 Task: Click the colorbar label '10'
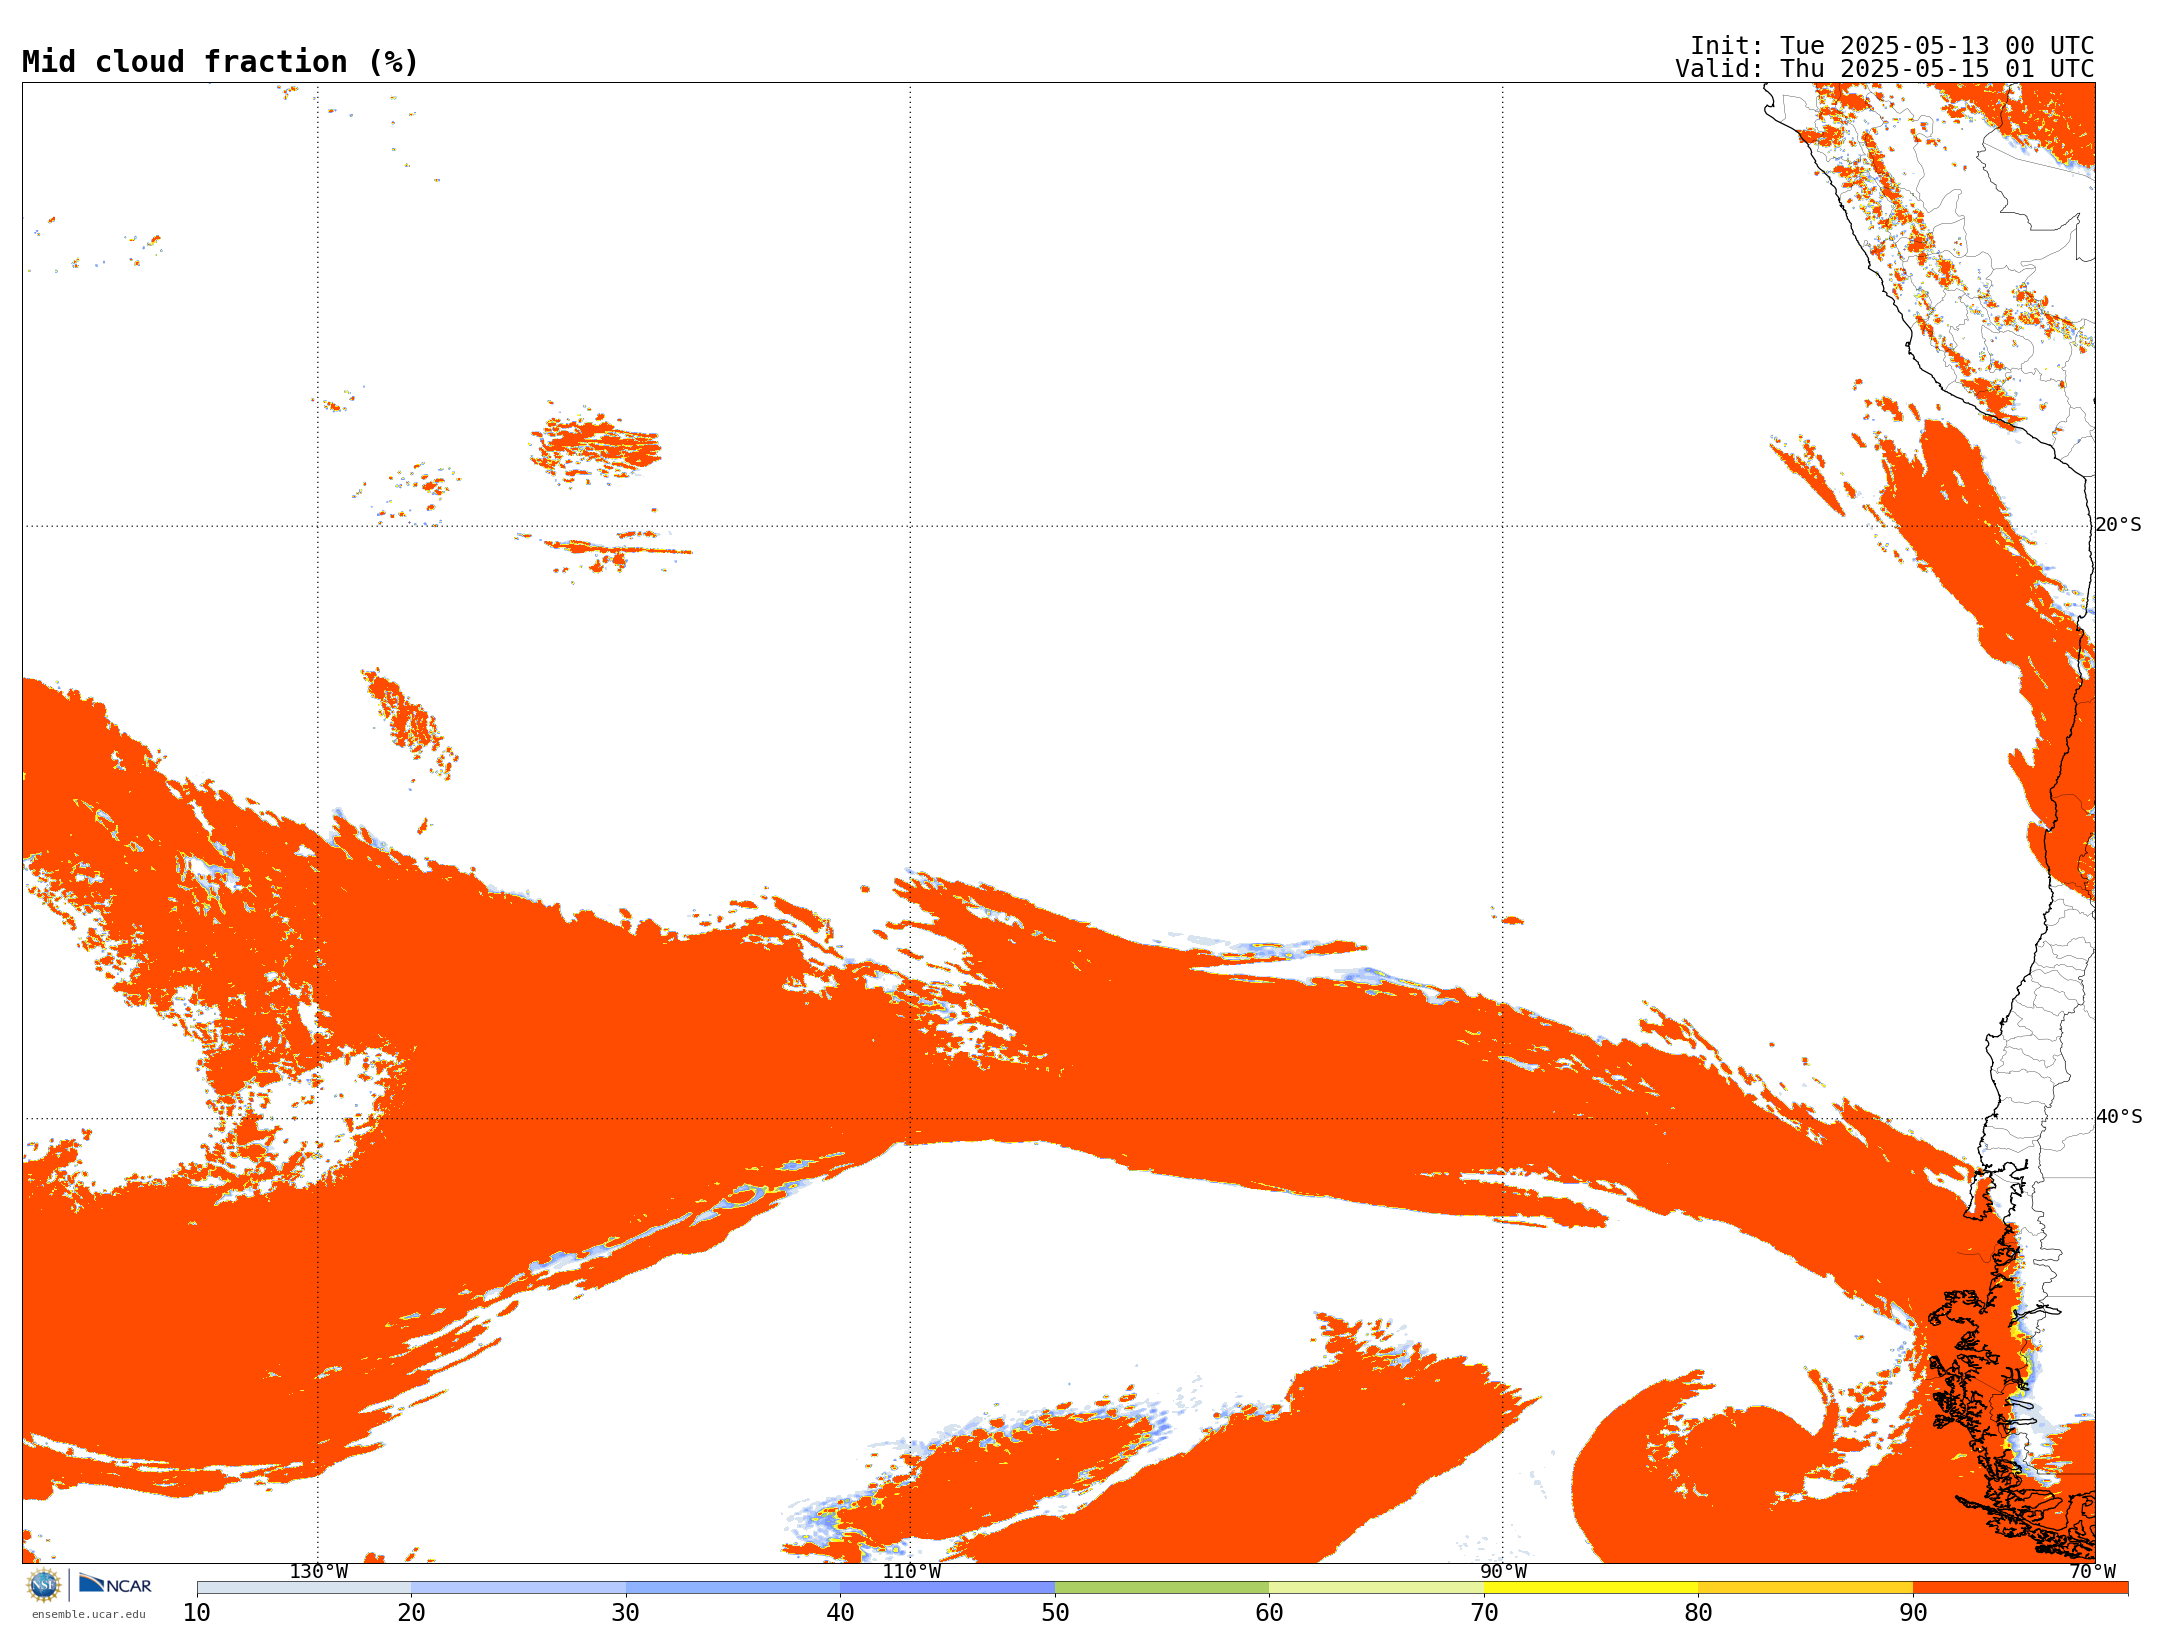point(197,1613)
